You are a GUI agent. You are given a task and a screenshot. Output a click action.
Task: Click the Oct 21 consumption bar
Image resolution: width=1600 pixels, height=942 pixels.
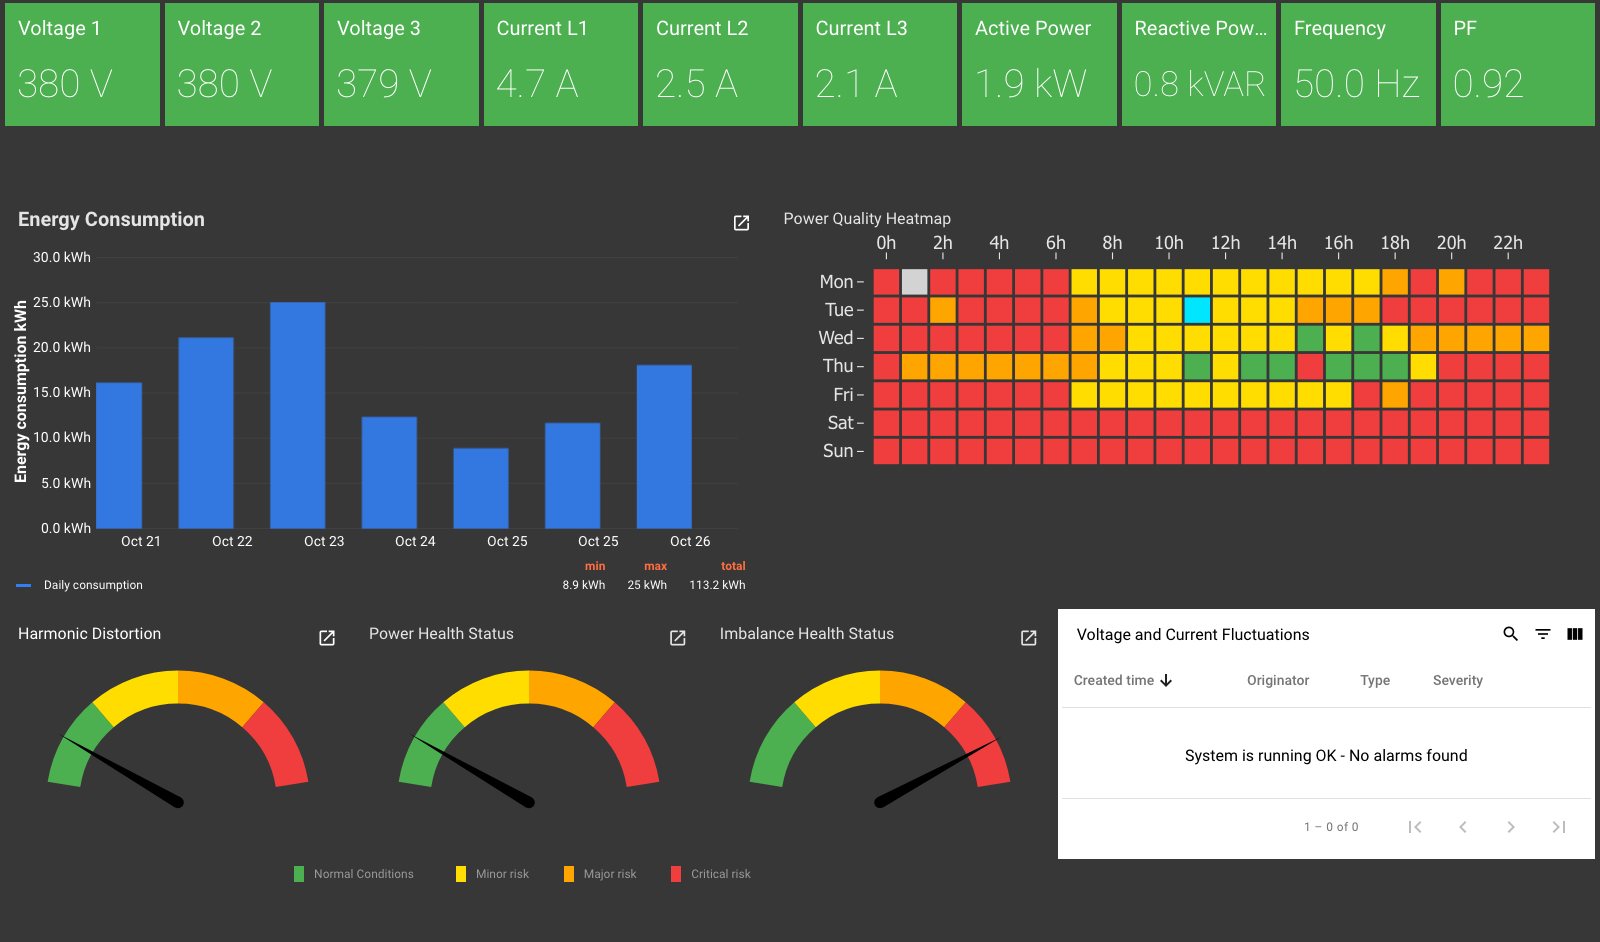point(118,455)
